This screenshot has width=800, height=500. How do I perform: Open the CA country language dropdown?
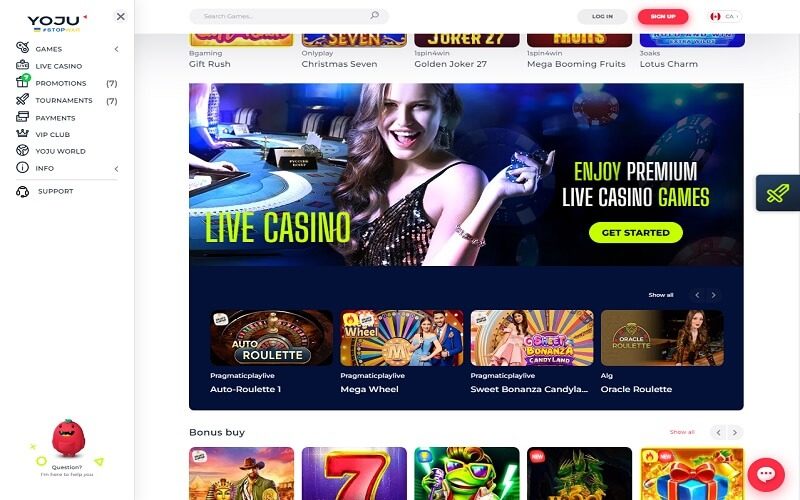[x=725, y=16]
